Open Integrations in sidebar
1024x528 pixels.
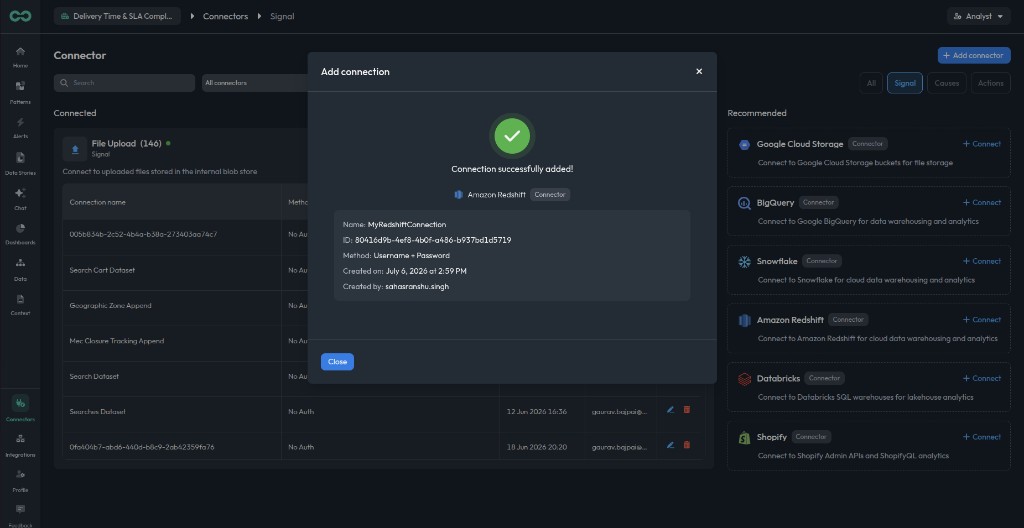pyautogui.click(x=20, y=445)
